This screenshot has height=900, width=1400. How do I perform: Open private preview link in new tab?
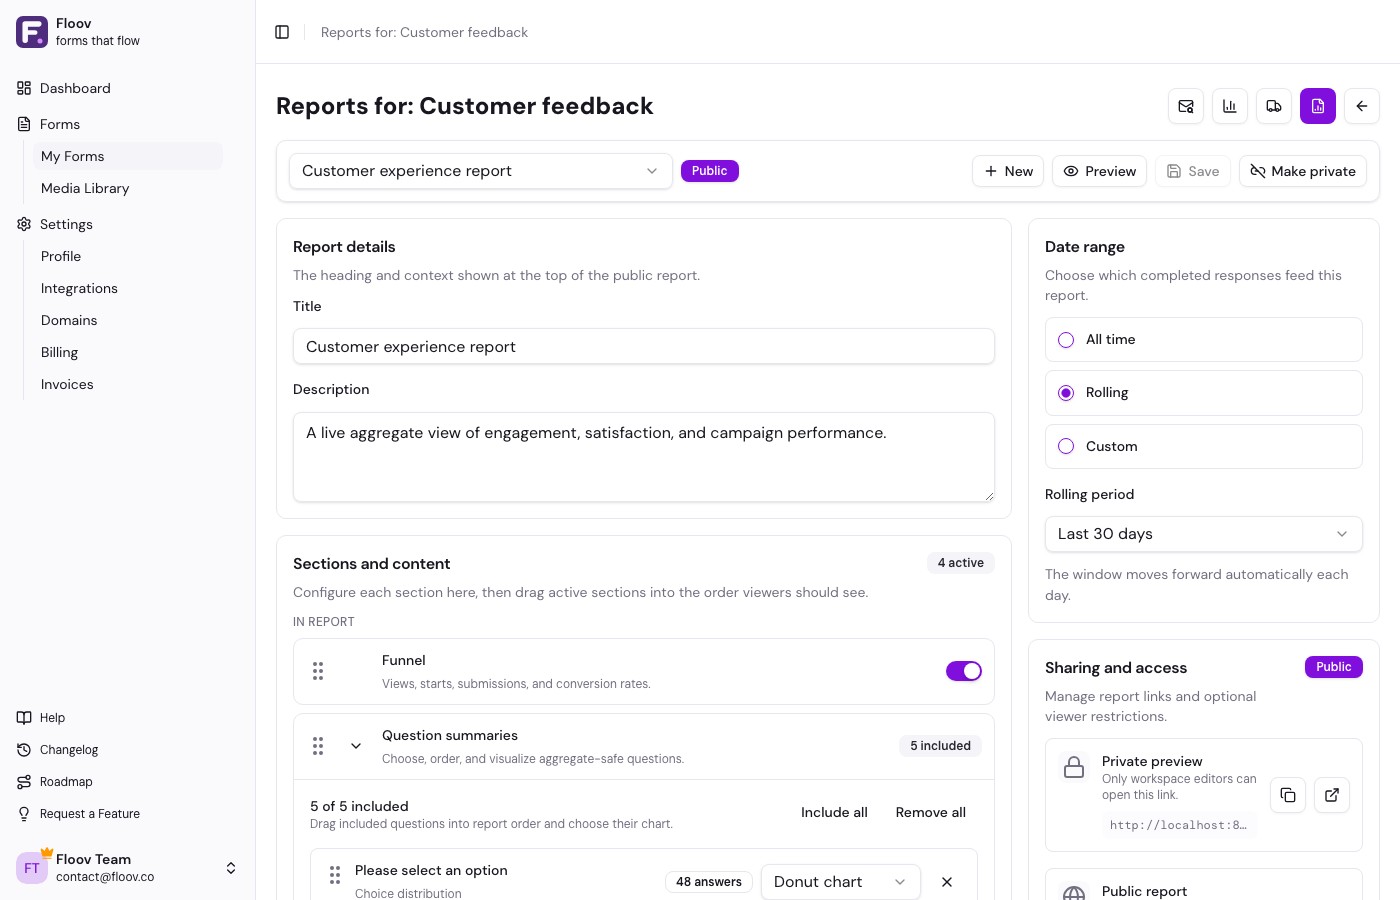[x=1332, y=795]
